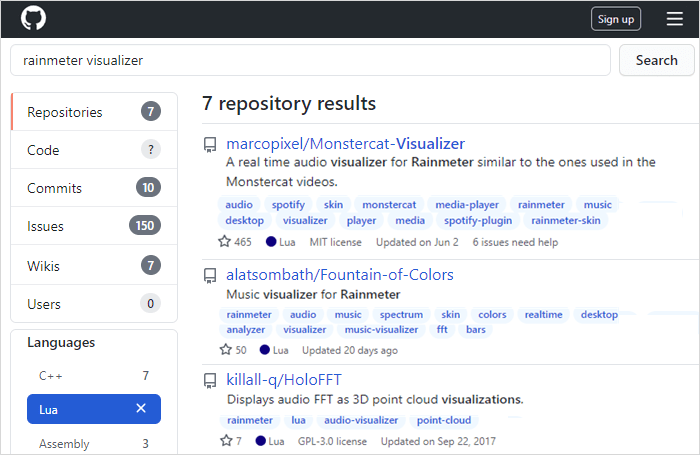Click the '6 issues need help' link
Viewport: 700px width, 455px height.
(515, 242)
